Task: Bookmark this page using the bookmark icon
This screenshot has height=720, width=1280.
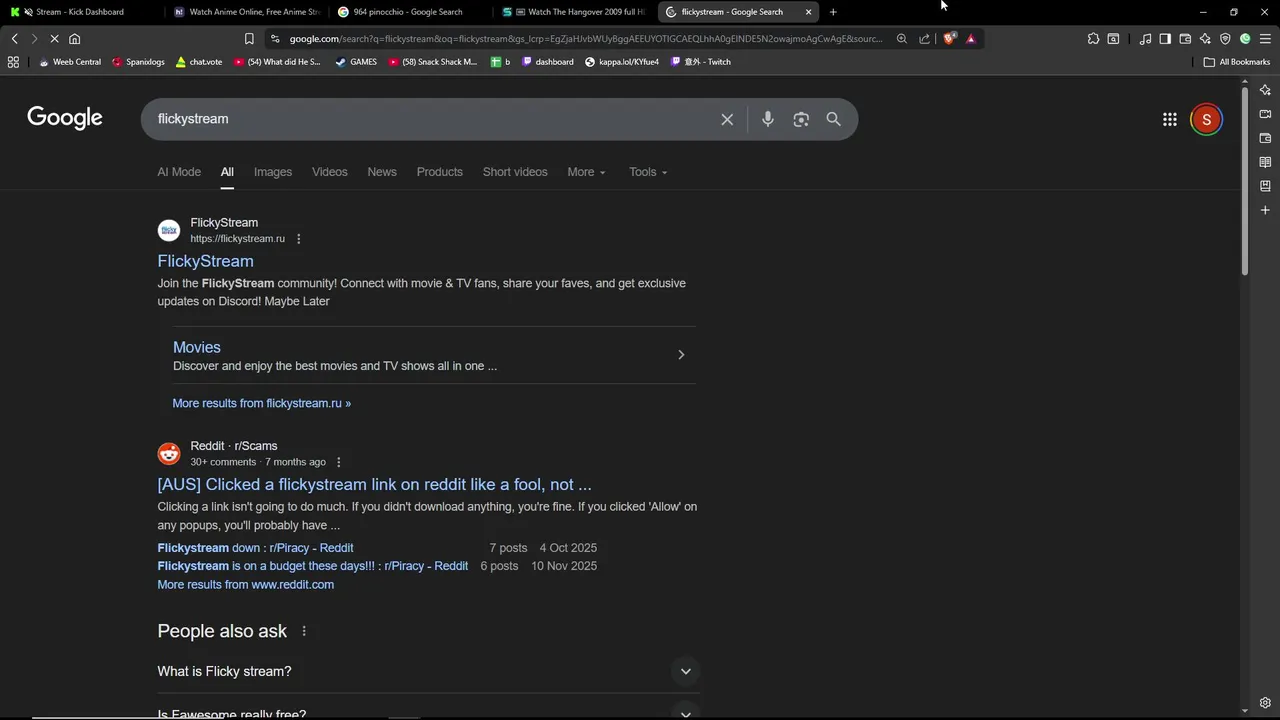Action: coord(249,39)
